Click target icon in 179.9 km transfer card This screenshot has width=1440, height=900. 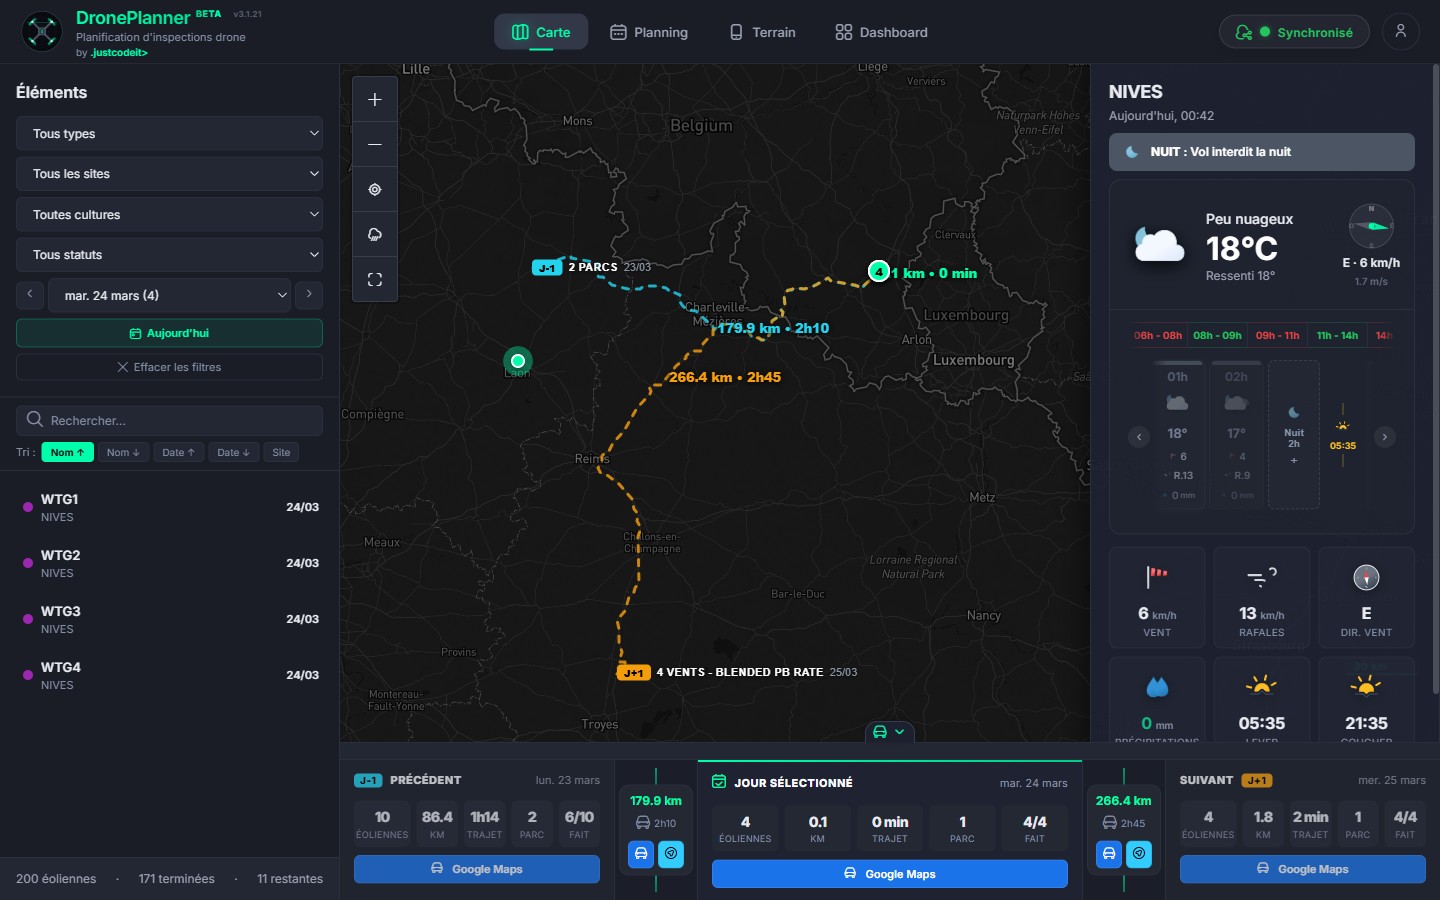click(671, 854)
